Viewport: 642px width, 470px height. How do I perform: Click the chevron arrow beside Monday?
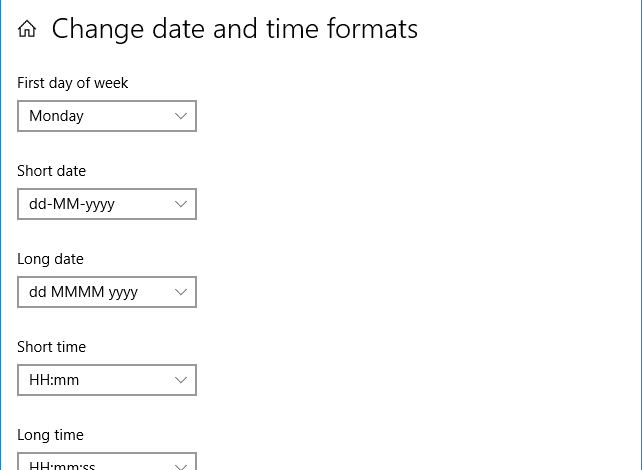(x=181, y=116)
